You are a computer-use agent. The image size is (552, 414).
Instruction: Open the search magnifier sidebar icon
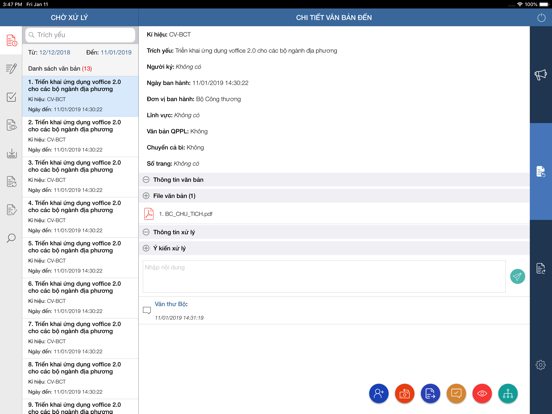(11, 238)
